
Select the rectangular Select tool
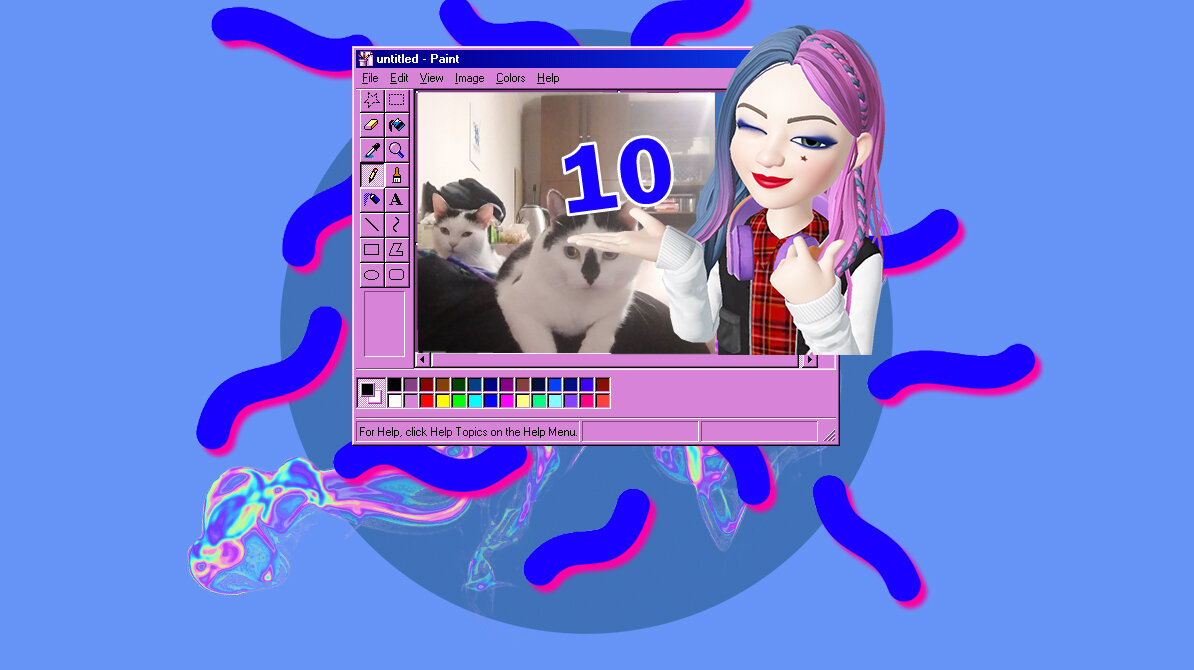click(397, 100)
